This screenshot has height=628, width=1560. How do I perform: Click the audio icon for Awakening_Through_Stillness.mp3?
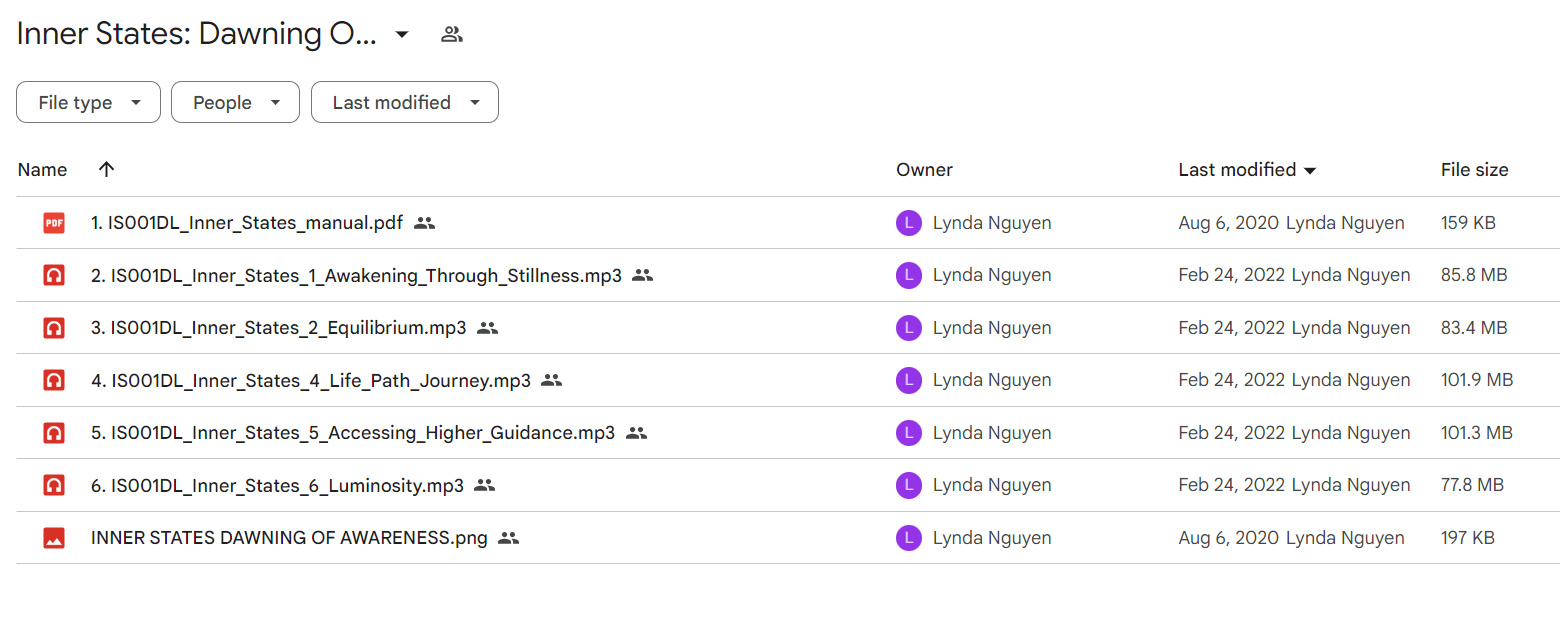point(54,275)
